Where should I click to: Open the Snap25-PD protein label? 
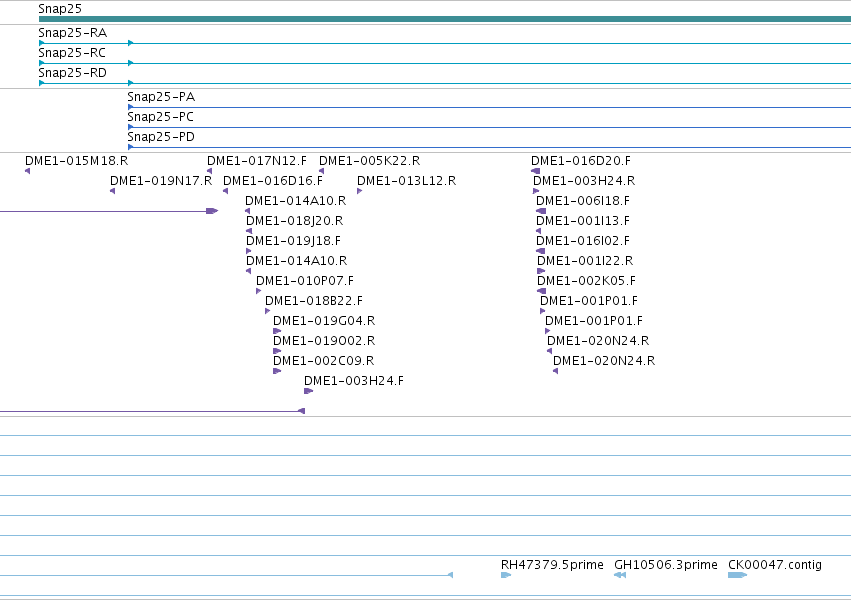(x=161, y=137)
